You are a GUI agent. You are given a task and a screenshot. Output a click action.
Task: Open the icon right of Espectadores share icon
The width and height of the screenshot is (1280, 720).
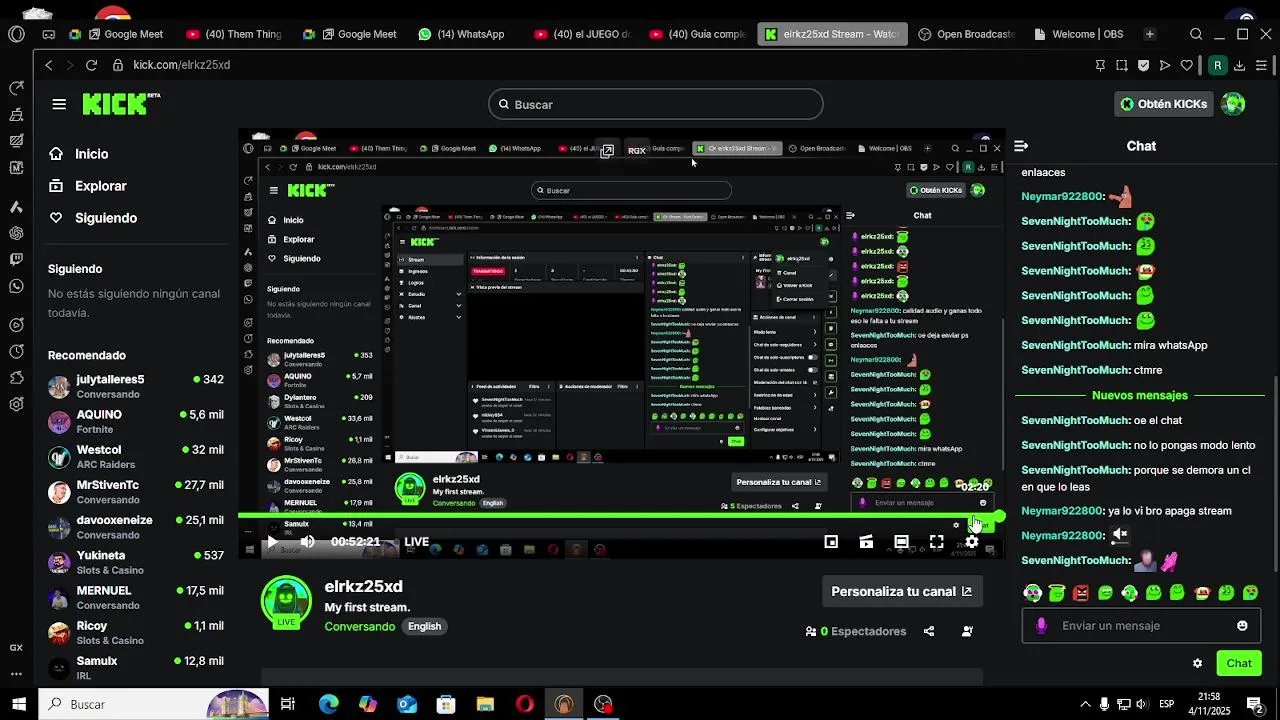[x=967, y=631]
